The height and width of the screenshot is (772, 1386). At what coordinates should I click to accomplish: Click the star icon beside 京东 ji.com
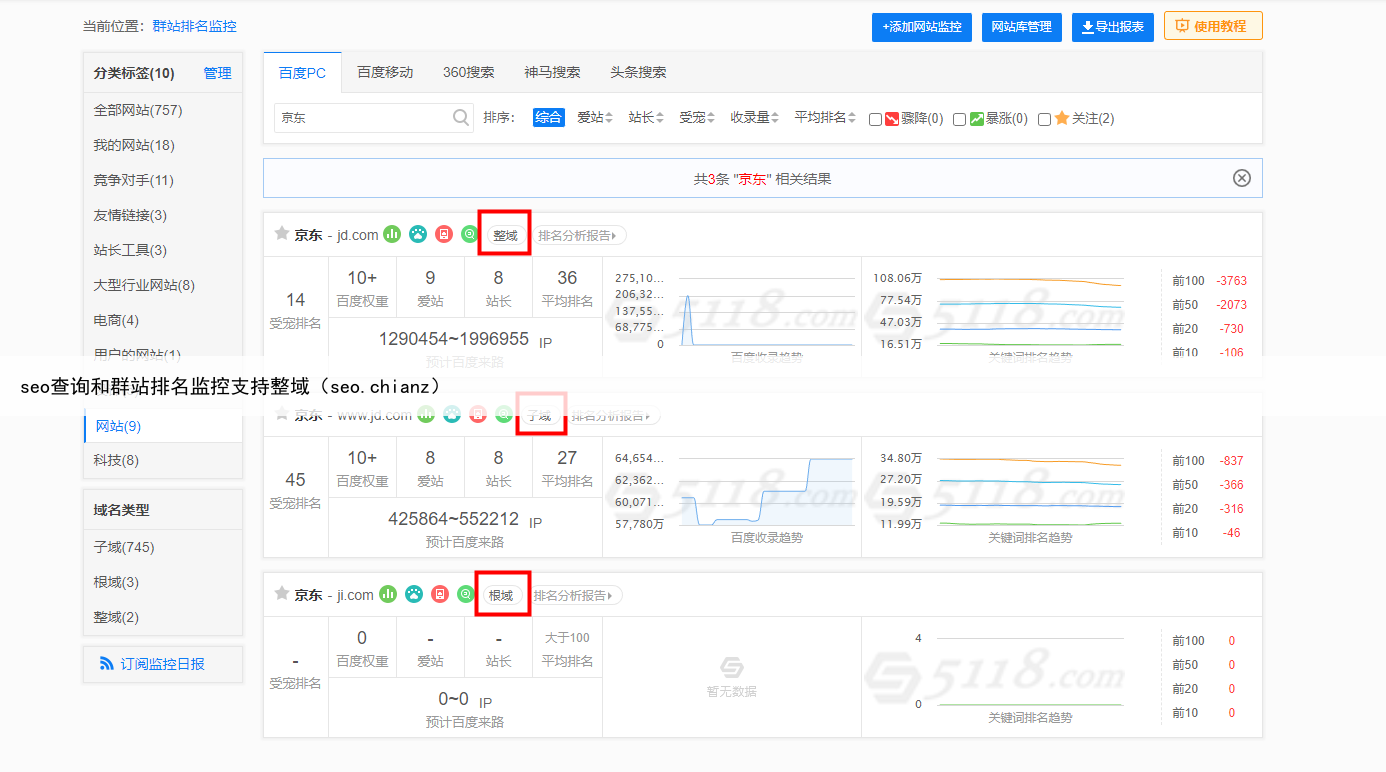coord(282,594)
